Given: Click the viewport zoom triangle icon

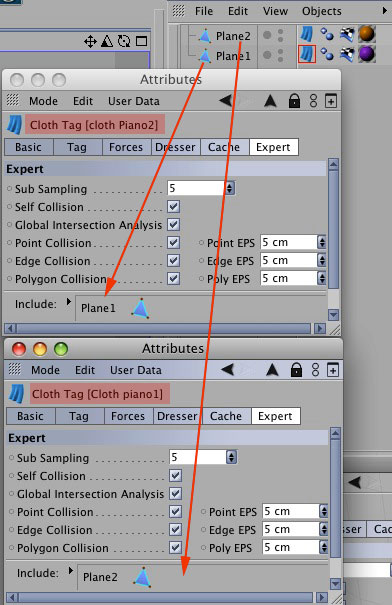Looking at the screenshot, I should (107, 41).
